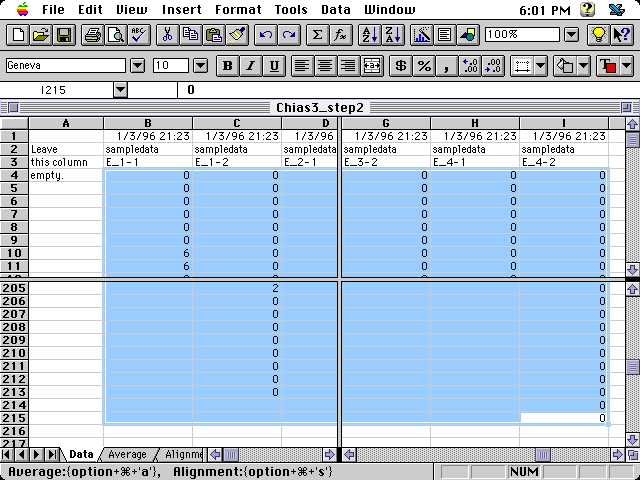The height and width of the screenshot is (480, 640).
Task: Copy the selection with the Copy icon
Action: (191, 35)
